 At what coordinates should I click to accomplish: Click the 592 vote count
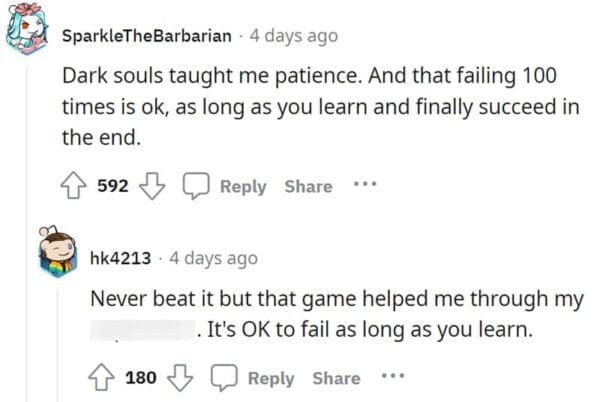click(111, 187)
